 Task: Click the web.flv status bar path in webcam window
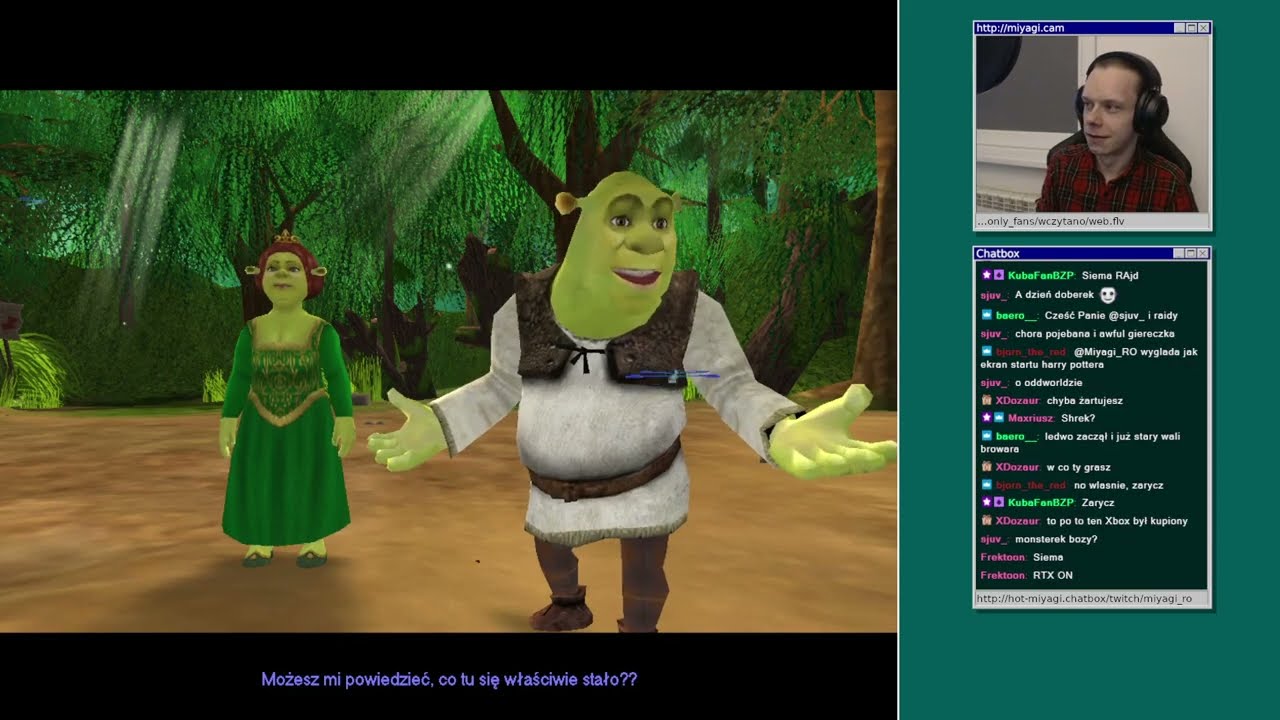[x=1092, y=221]
